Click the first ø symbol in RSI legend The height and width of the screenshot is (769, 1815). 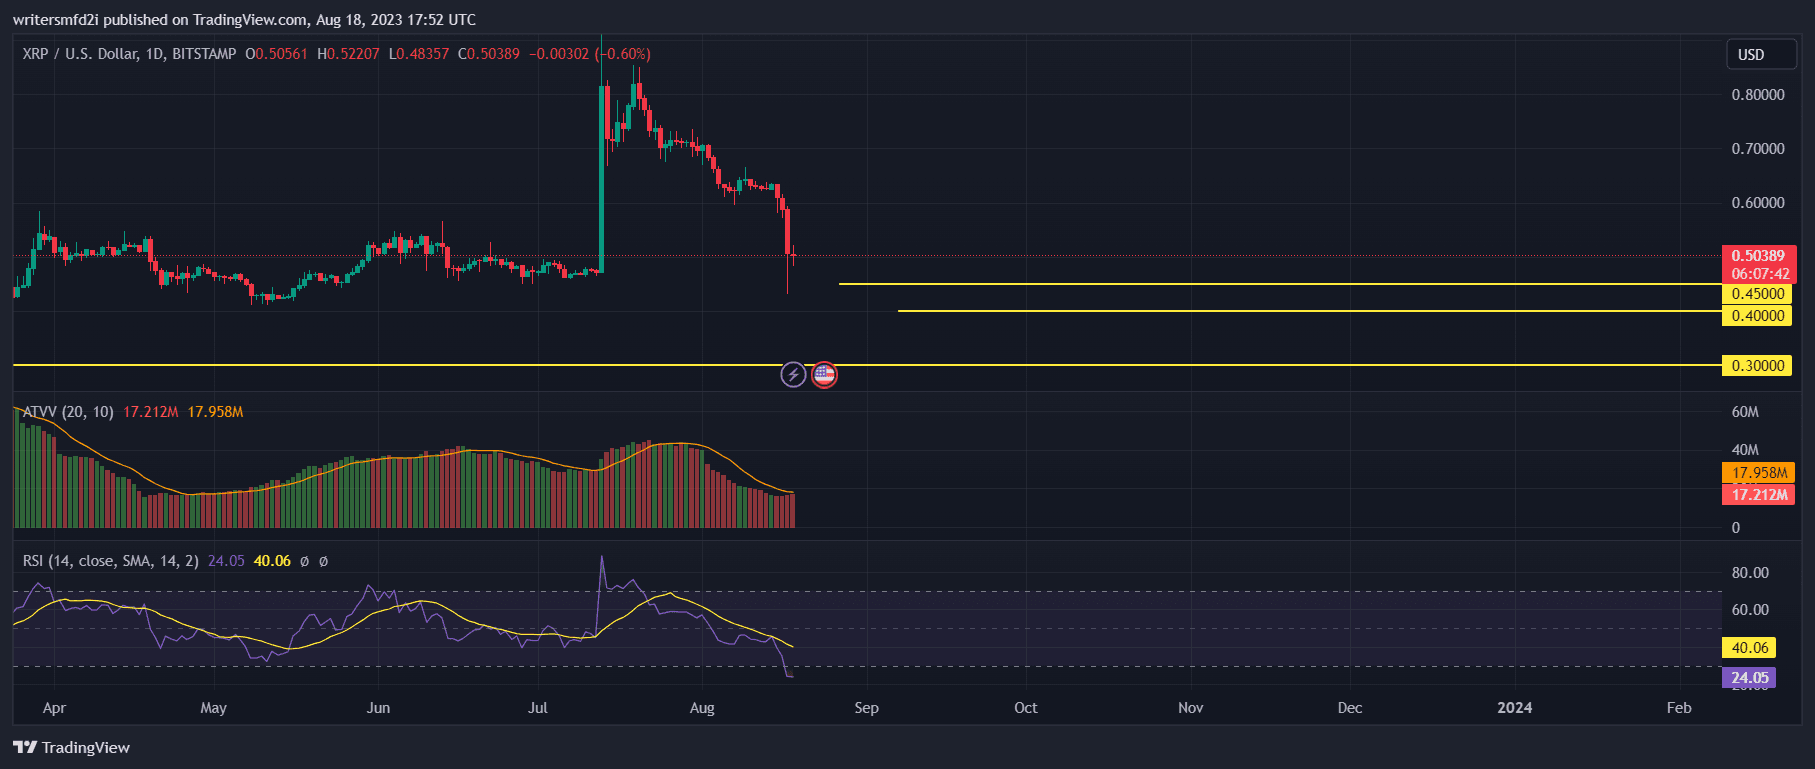point(304,561)
